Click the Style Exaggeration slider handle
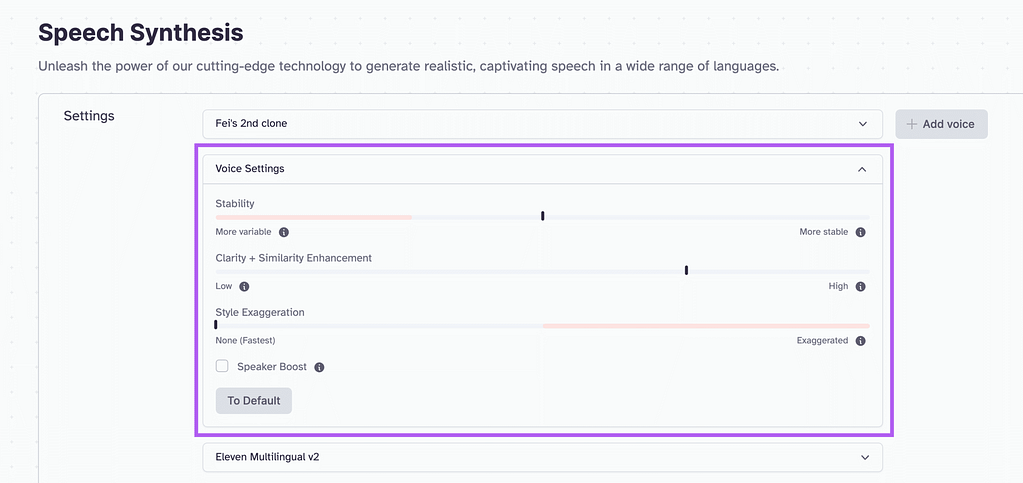 click(x=216, y=325)
